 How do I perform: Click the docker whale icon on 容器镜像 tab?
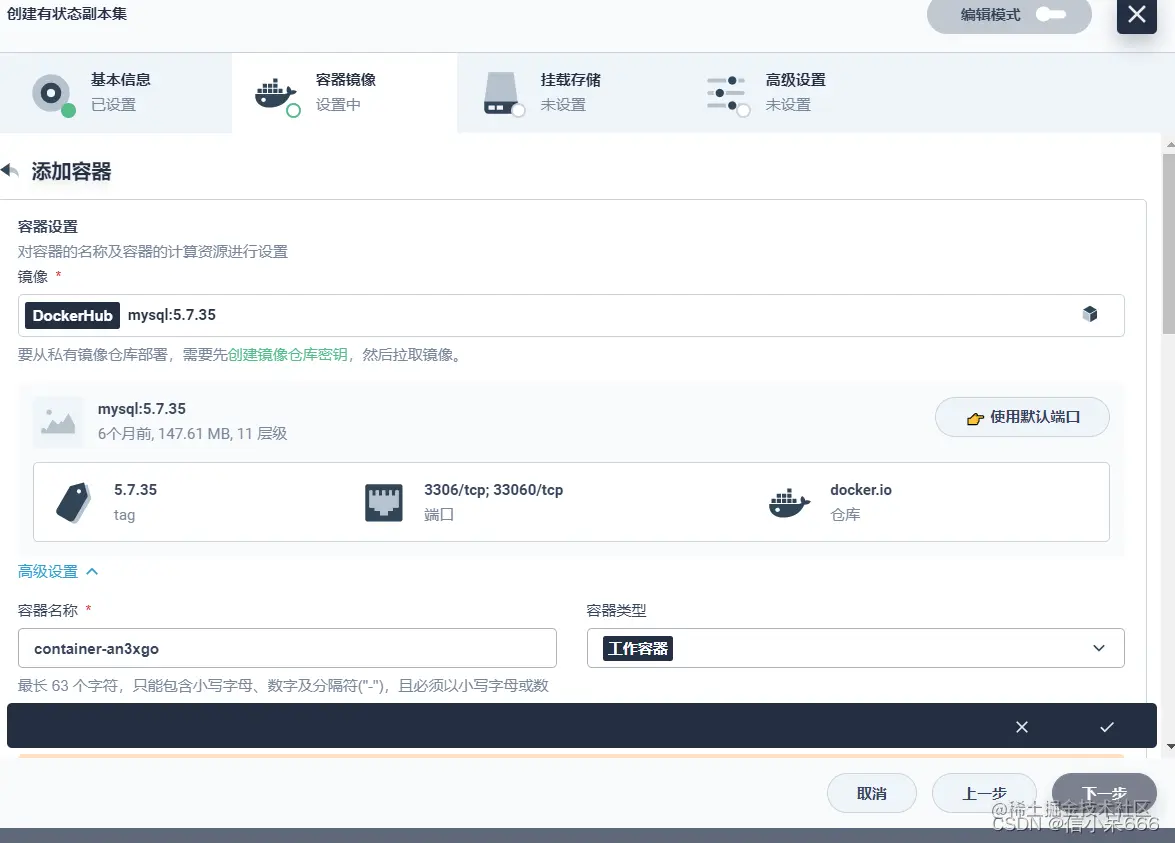275,95
